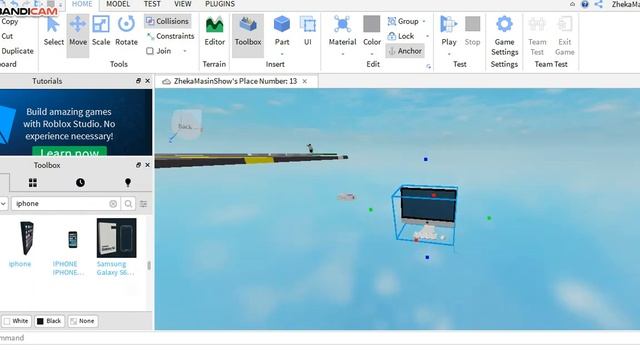Switch to the PLUGINS ribbon tab
Viewport: 640px width, 360px height.
(x=220, y=4)
